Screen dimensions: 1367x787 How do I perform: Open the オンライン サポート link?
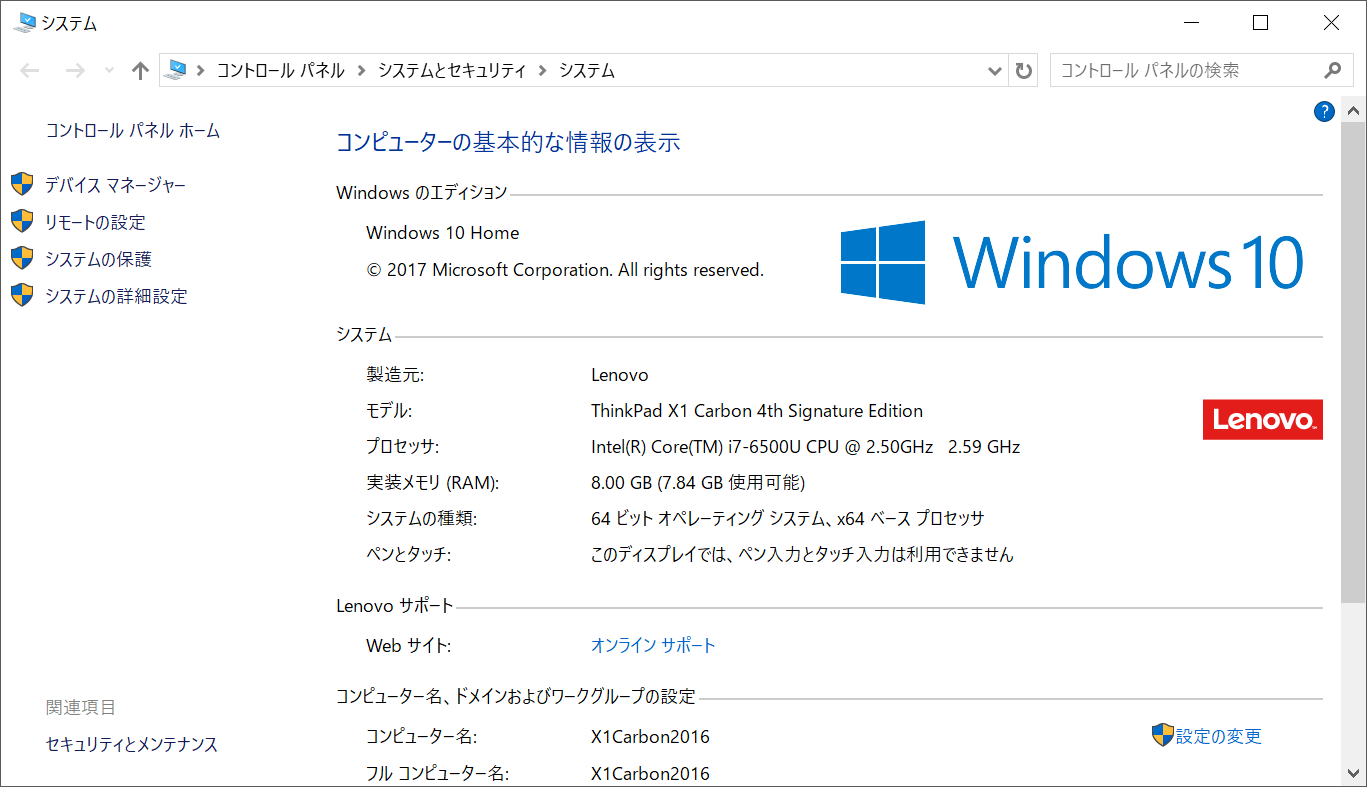(x=653, y=646)
